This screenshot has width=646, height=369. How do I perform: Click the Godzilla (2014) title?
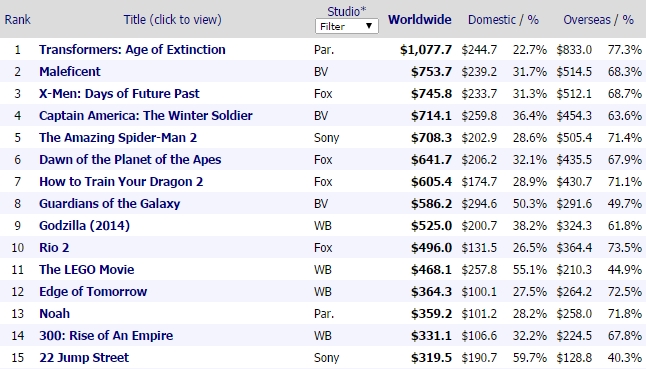click(x=84, y=226)
